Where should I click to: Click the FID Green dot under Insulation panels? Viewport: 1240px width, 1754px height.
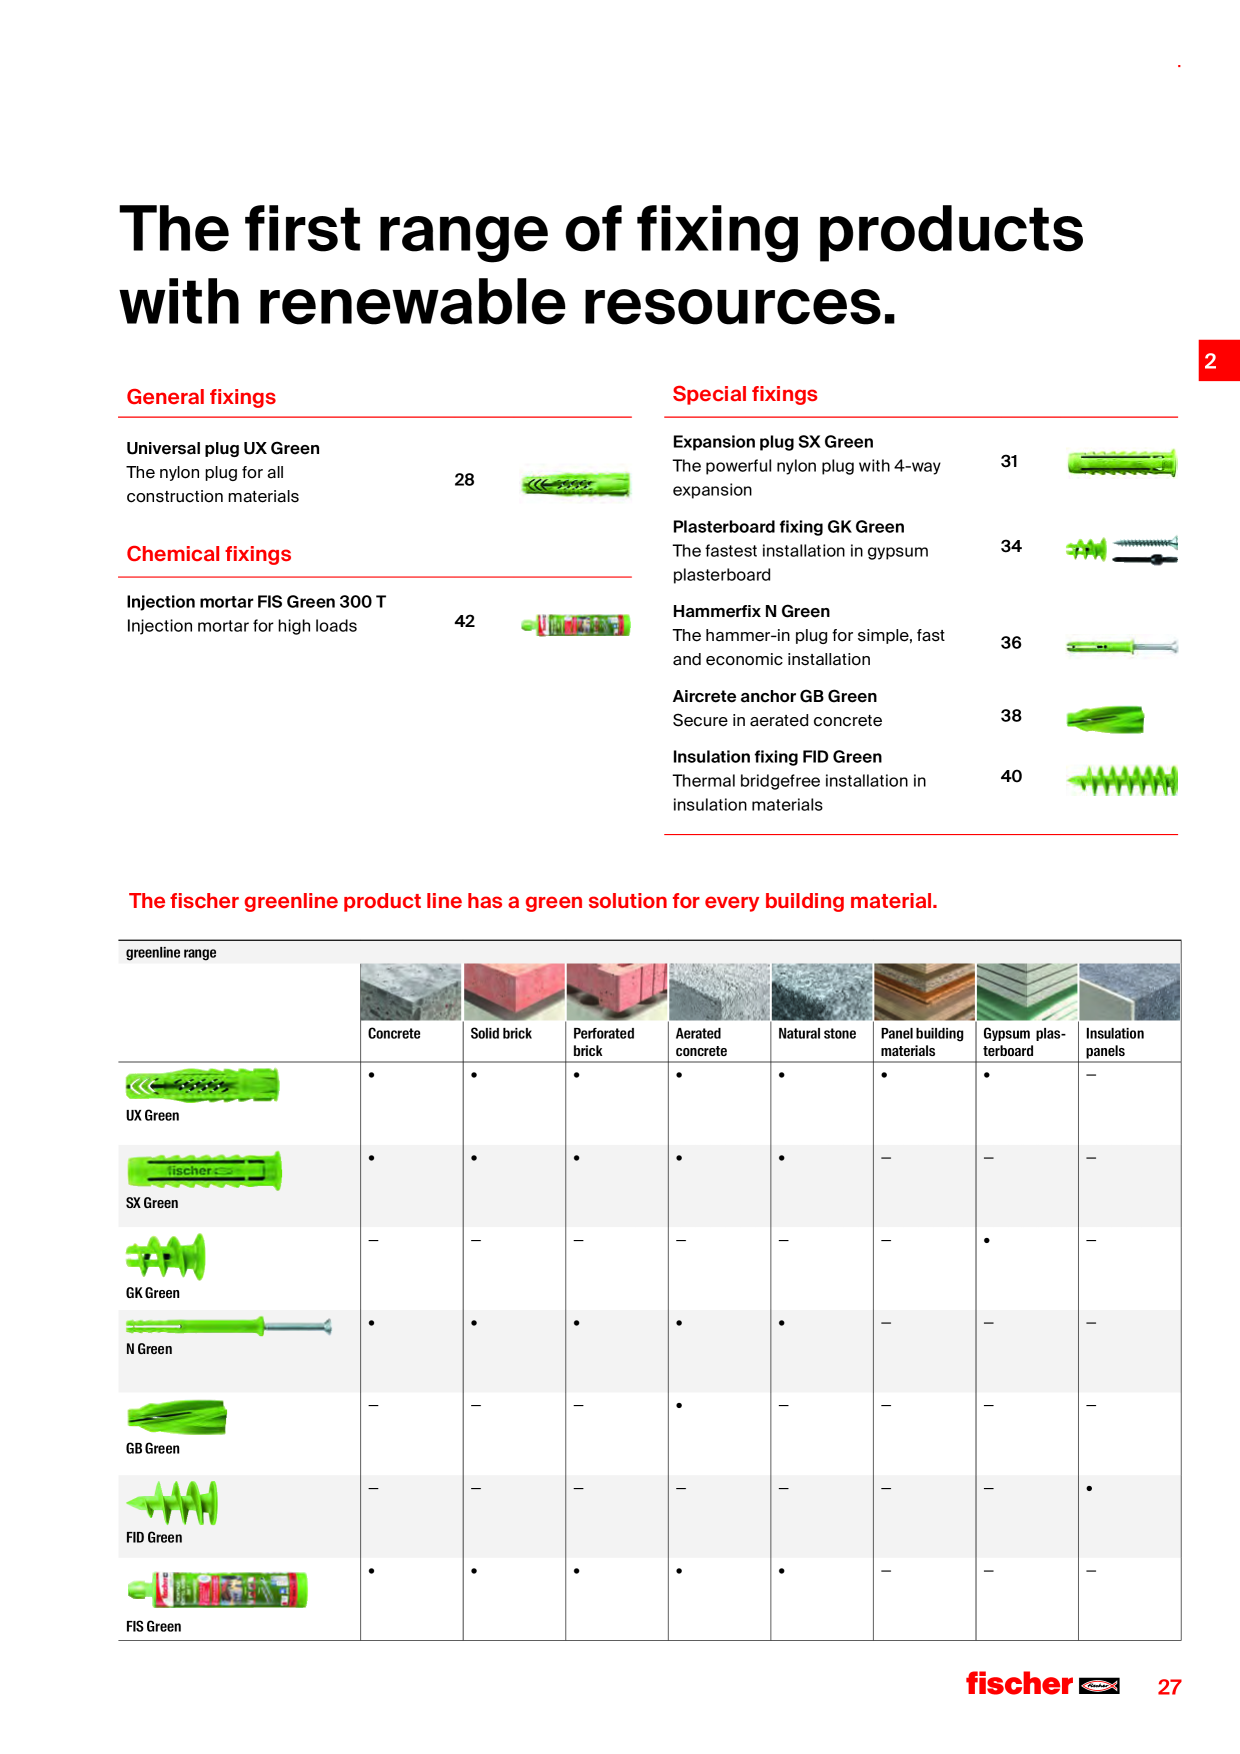click(x=1089, y=1489)
